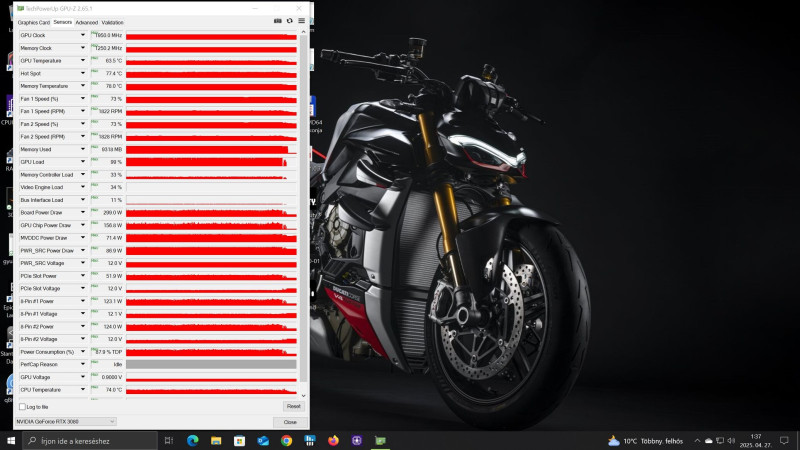
Task: Open the PCIe Slot Voltage dropdown
Action: pyautogui.click(x=83, y=288)
